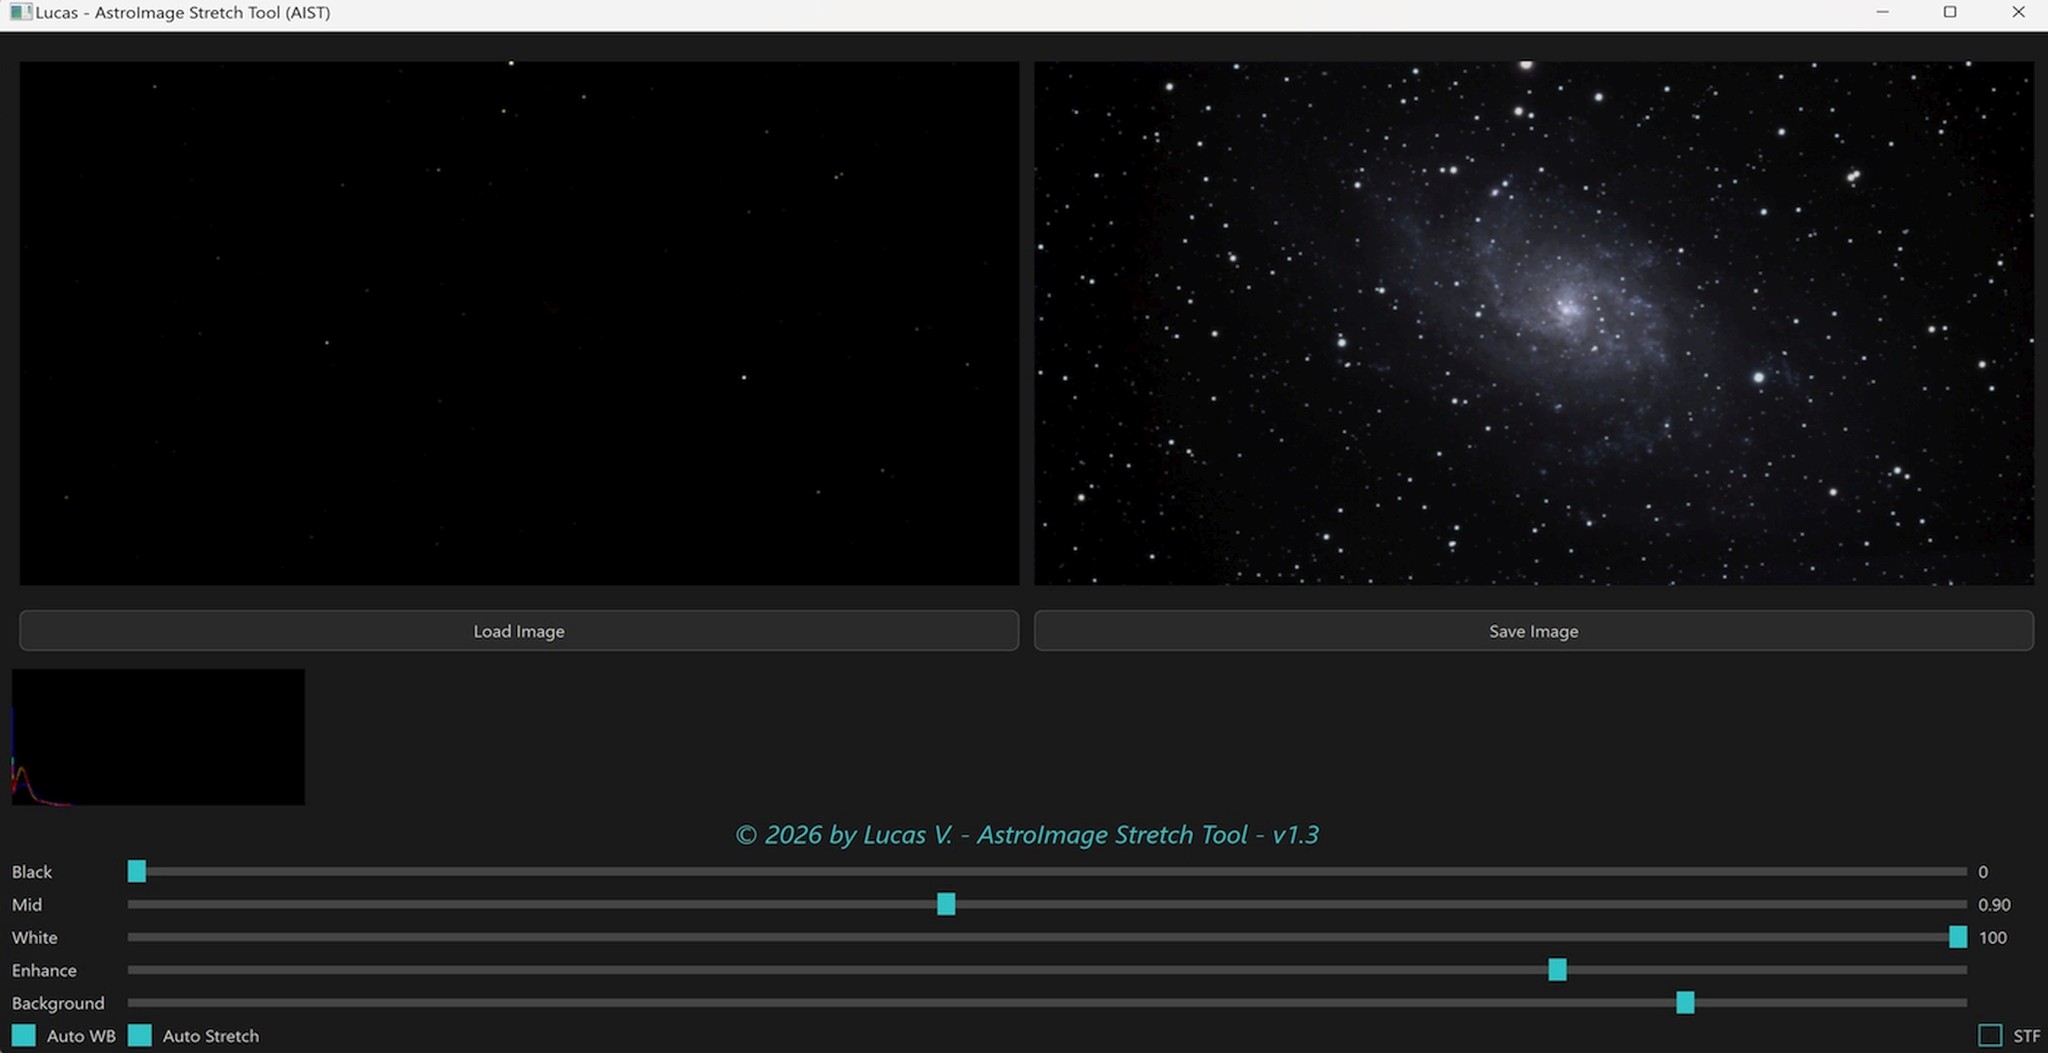Image resolution: width=2048 pixels, height=1053 pixels.
Task: Click the copyright text by Lucas V.
Action: (1024, 834)
